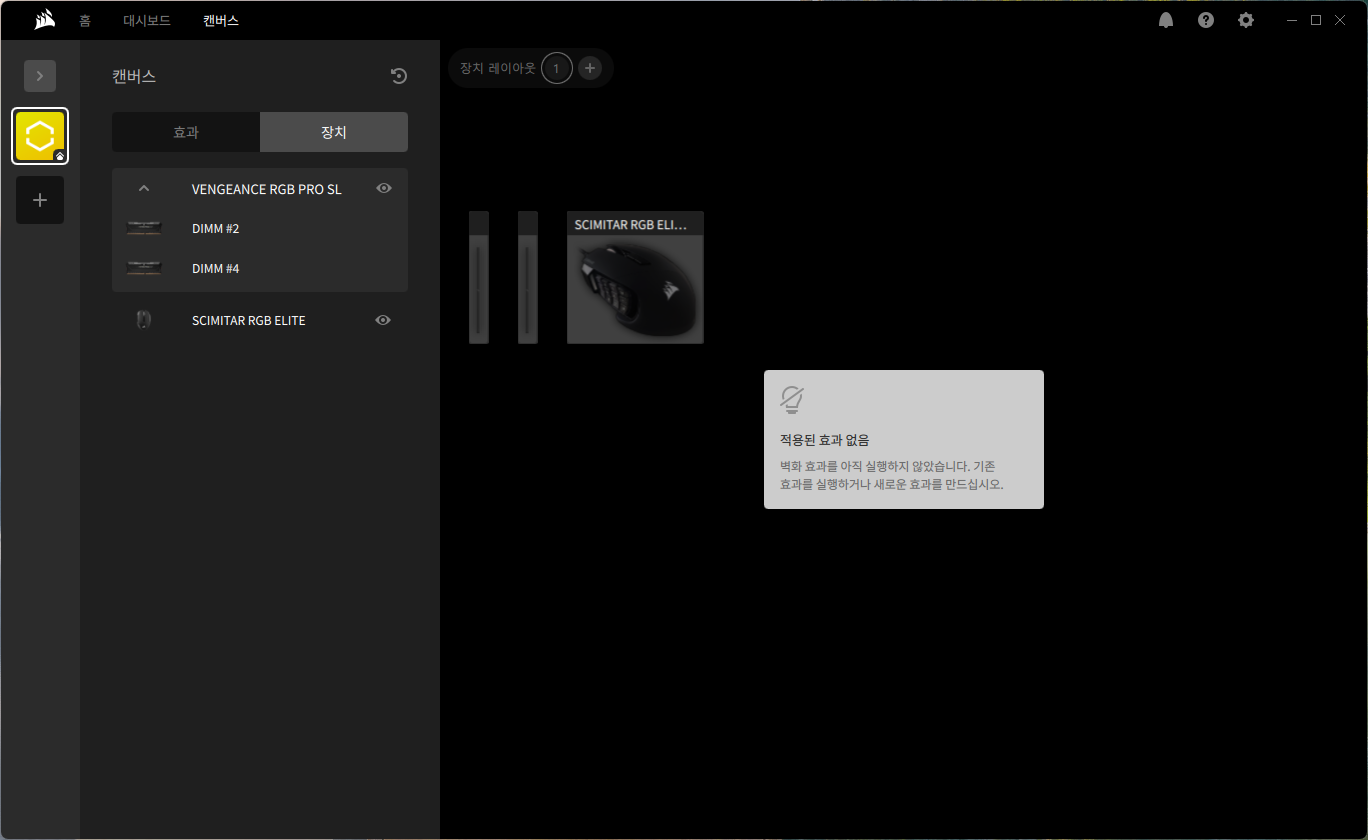Select VENGEANCE RGB PRO SL label

267,189
